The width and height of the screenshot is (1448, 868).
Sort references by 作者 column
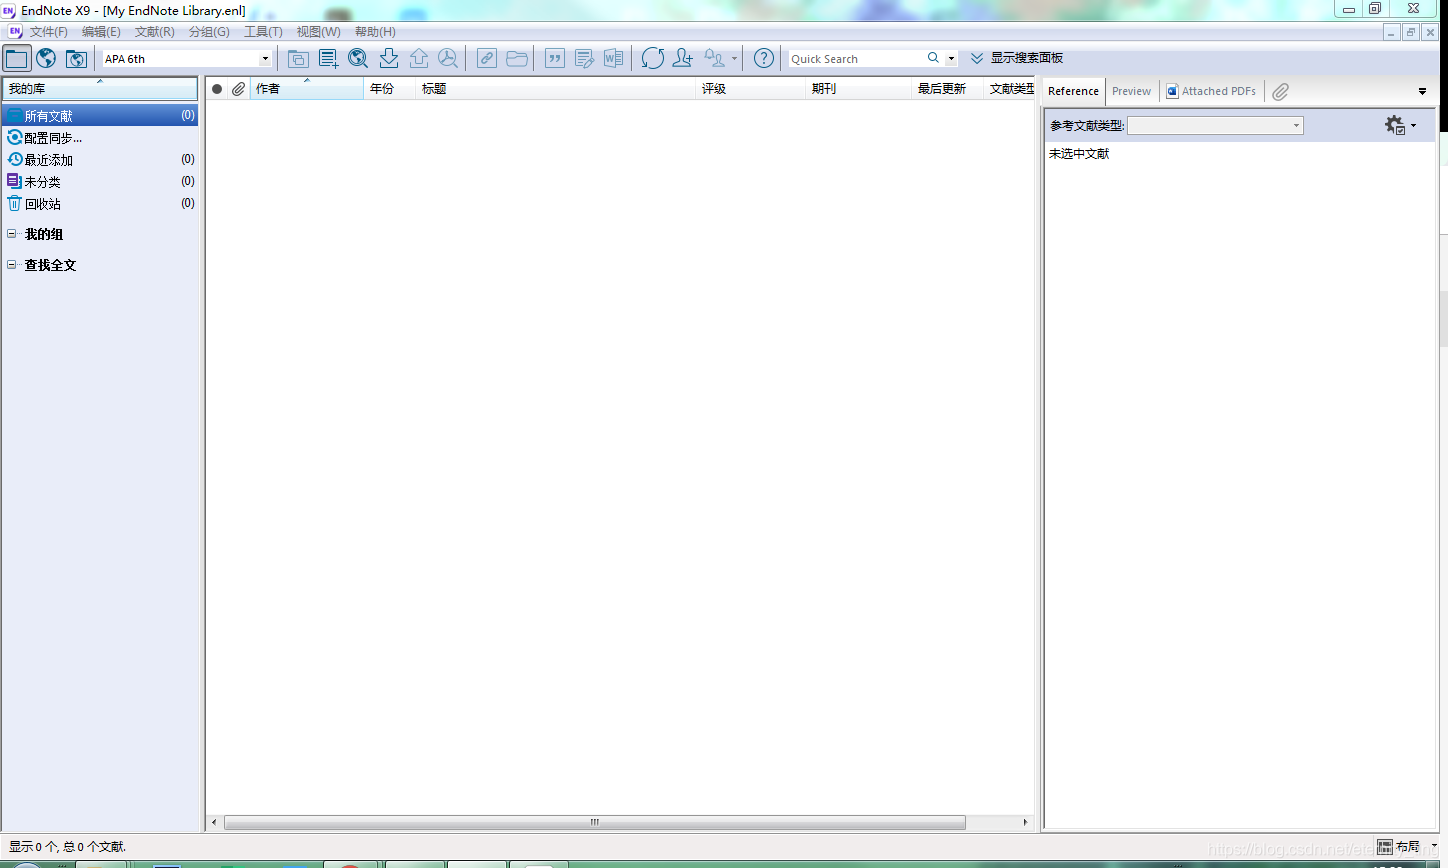tap(306, 89)
